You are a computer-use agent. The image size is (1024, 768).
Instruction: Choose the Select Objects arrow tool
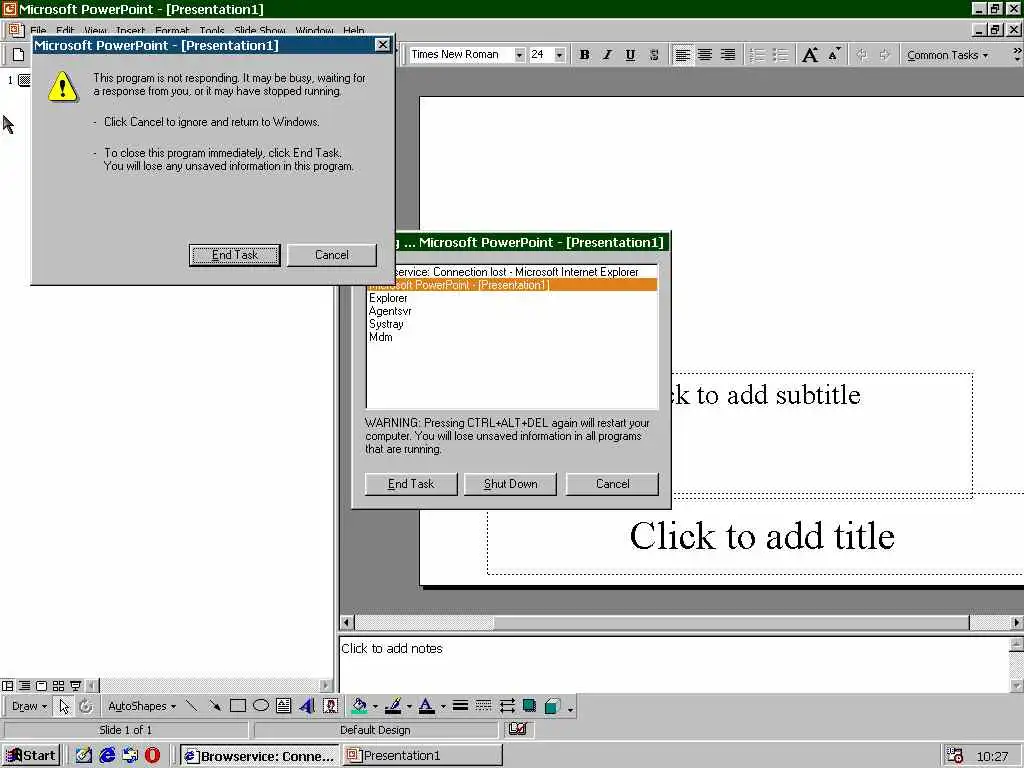click(64, 706)
